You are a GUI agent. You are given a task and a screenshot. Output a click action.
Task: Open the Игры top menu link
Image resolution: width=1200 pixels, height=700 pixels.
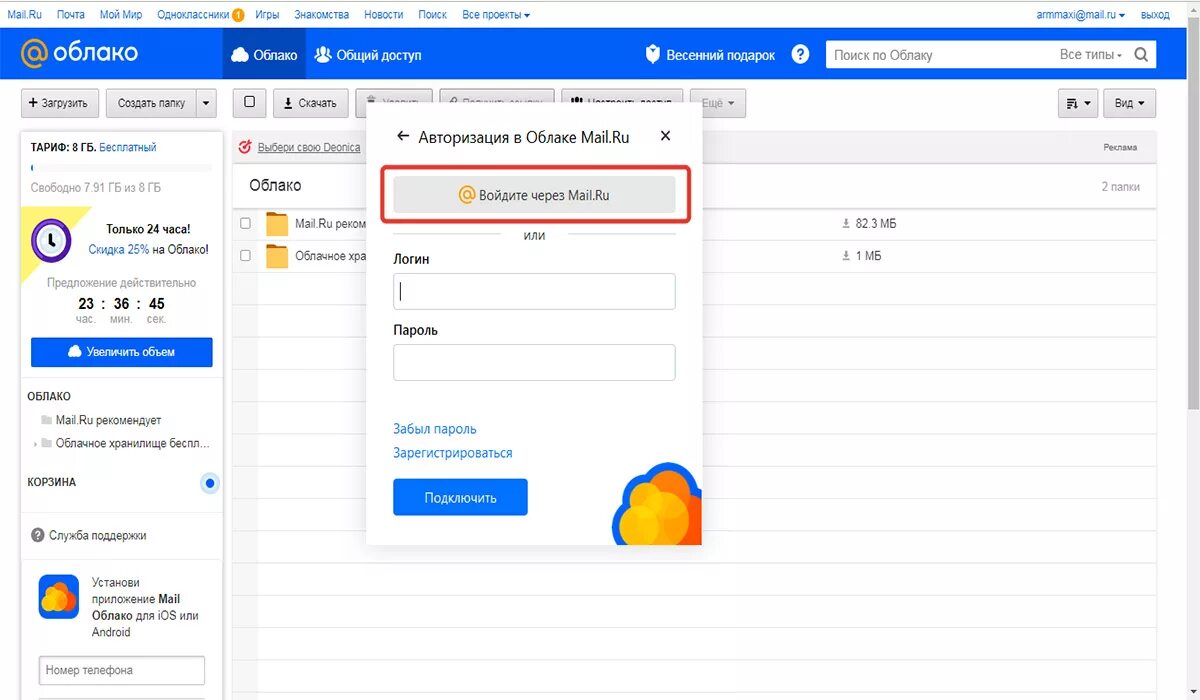pyautogui.click(x=267, y=15)
